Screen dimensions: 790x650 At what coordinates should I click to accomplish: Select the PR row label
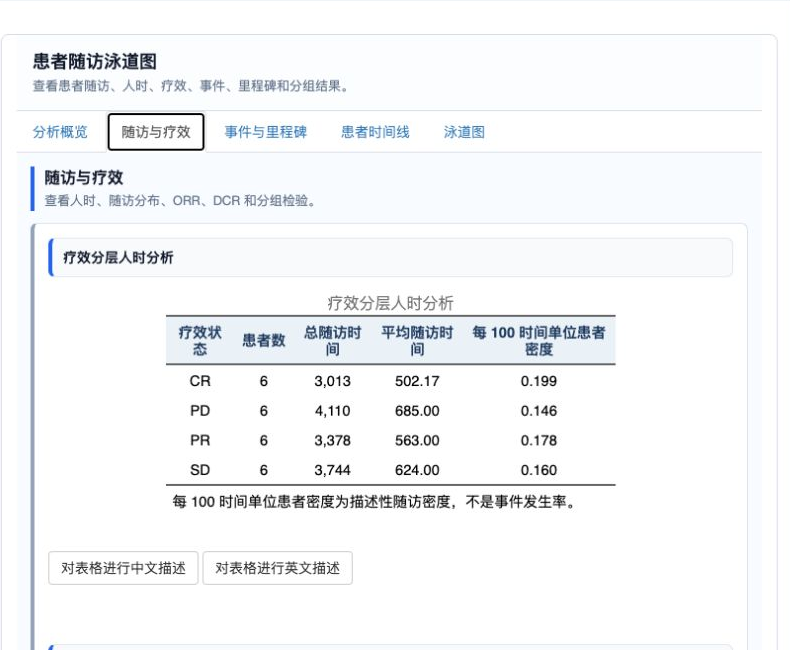click(x=200, y=440)
